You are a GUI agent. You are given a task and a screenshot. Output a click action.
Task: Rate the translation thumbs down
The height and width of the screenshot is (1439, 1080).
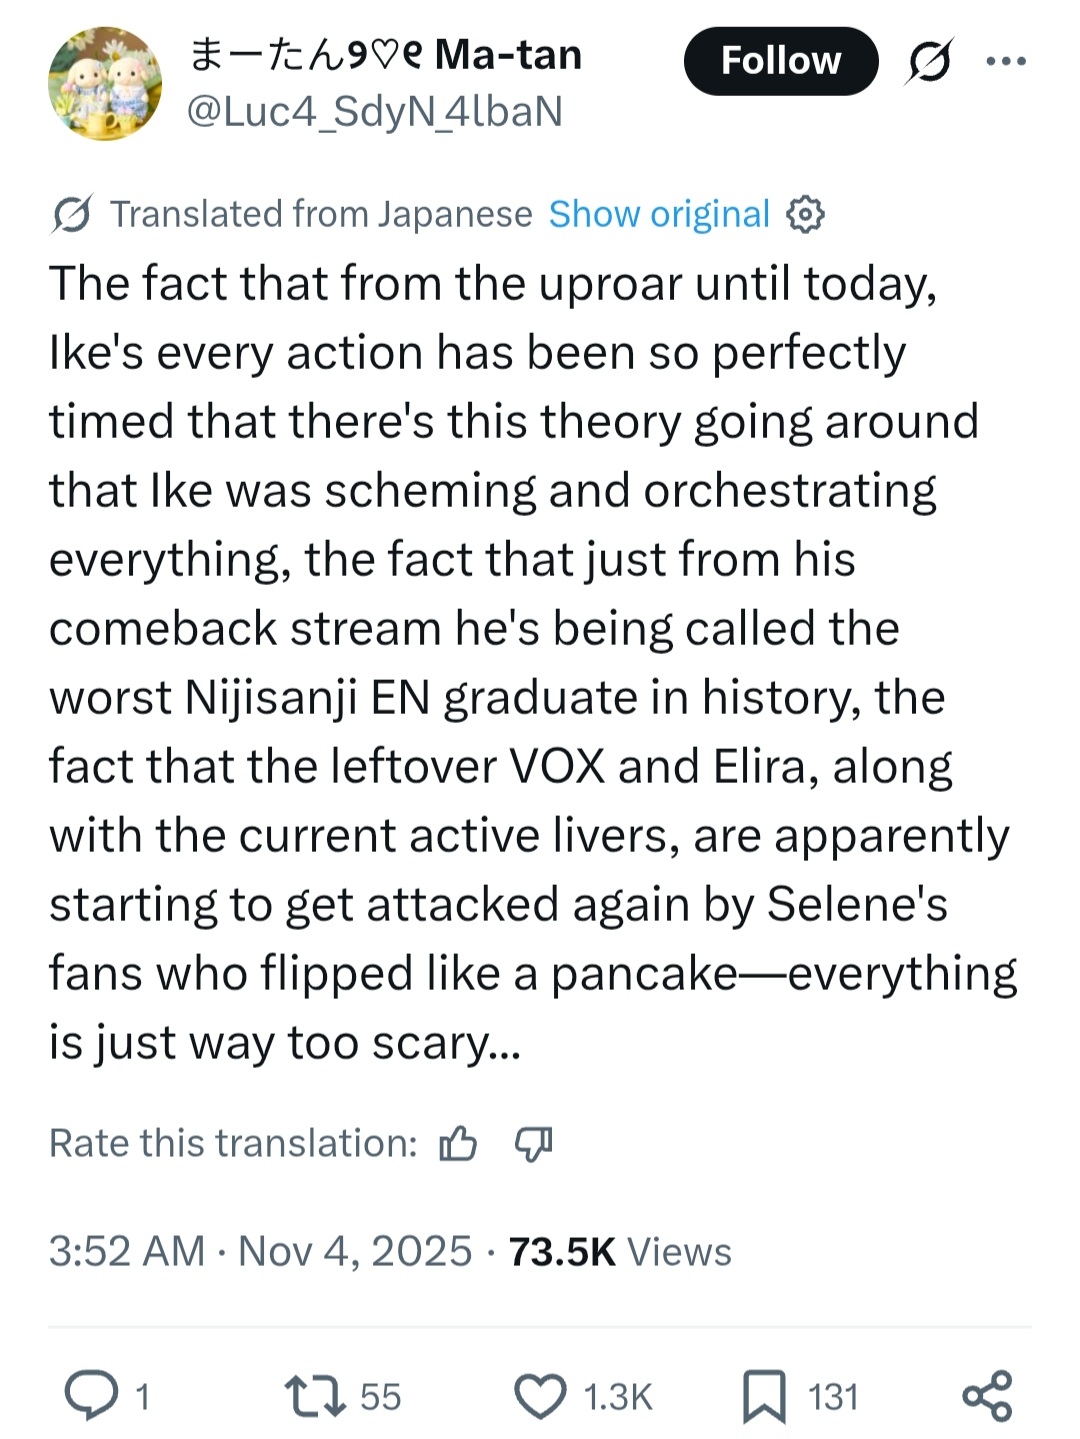point(533,1143)
